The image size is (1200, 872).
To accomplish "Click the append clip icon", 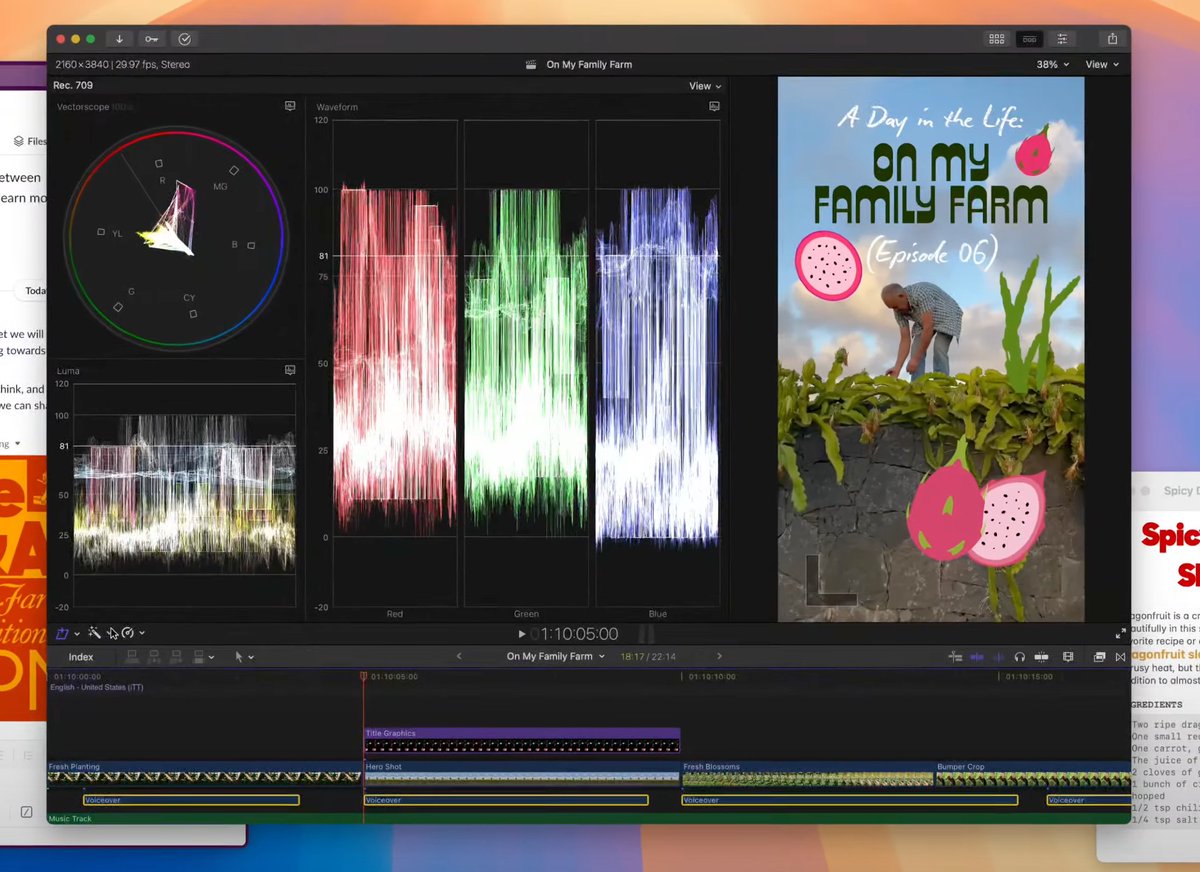I will point(175,657).
